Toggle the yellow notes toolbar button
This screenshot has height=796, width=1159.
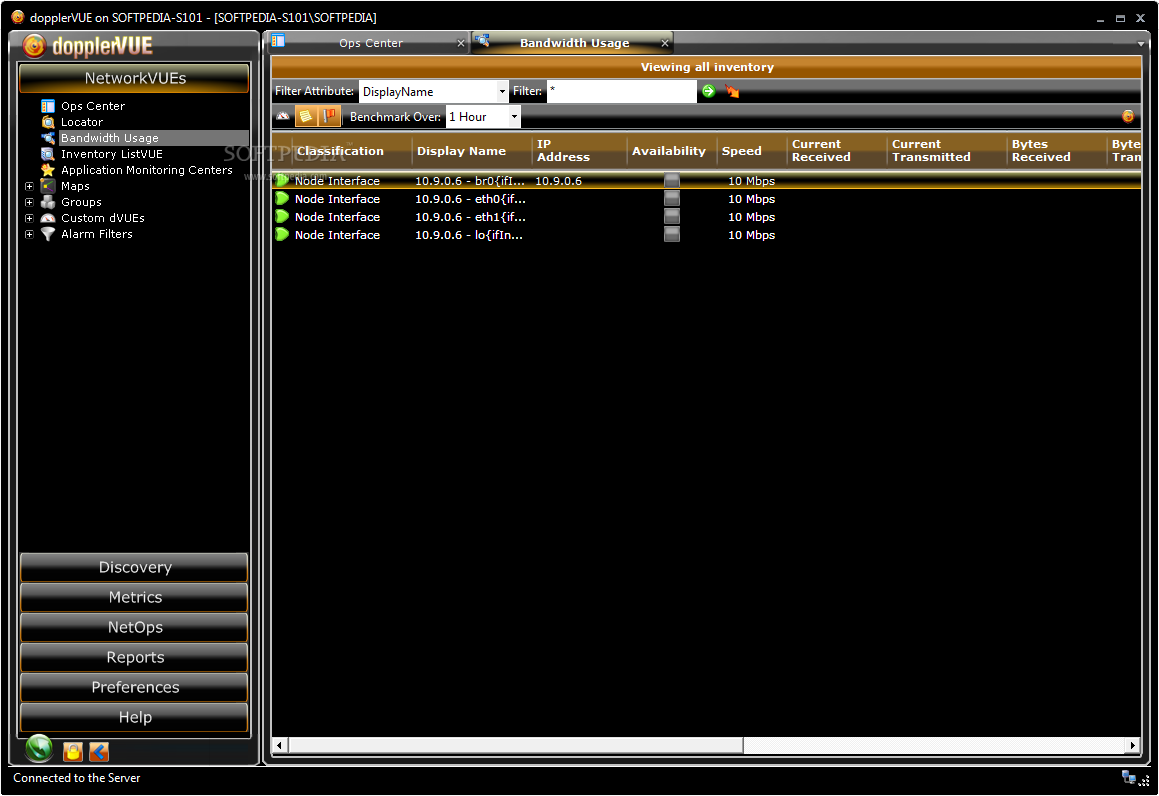click(305, 116)
